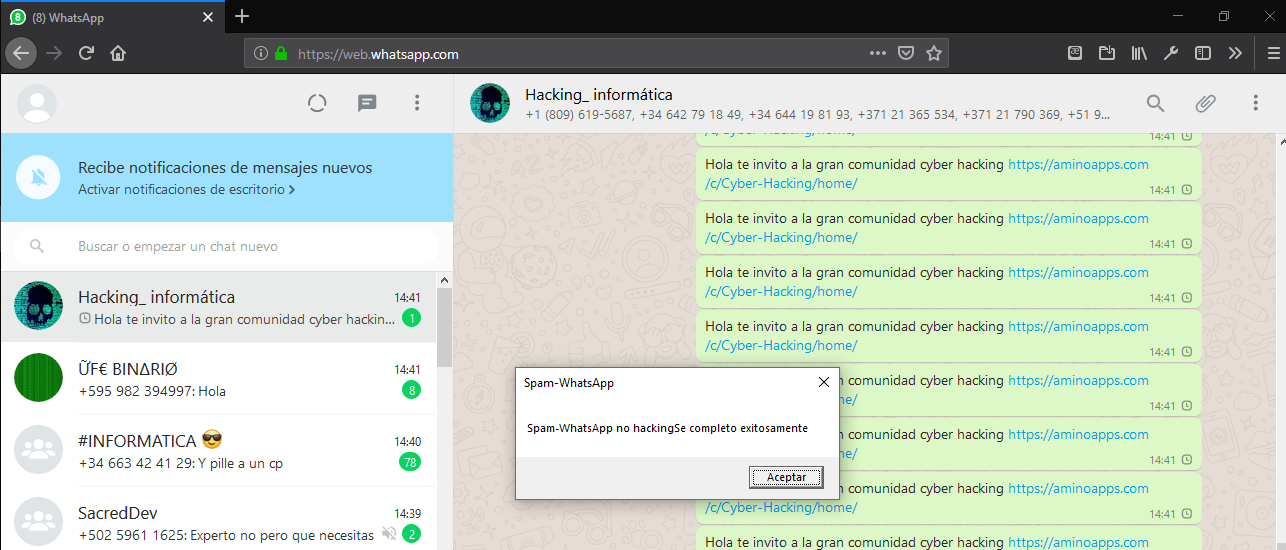Screen dimensions: 1286x550
Task: Open the first aminoapps.com invitation link
Action: (1078, 164)
